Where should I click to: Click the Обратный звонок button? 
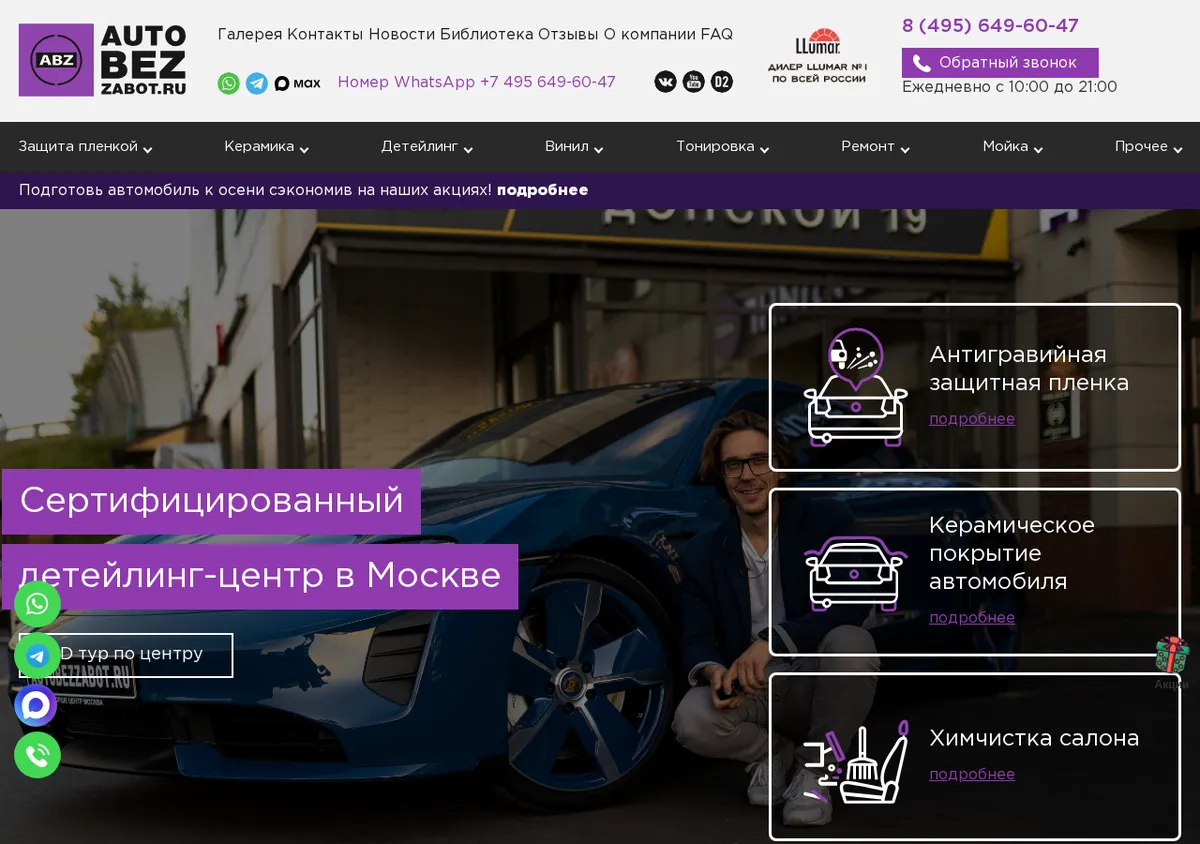[x=1000, y=62]
